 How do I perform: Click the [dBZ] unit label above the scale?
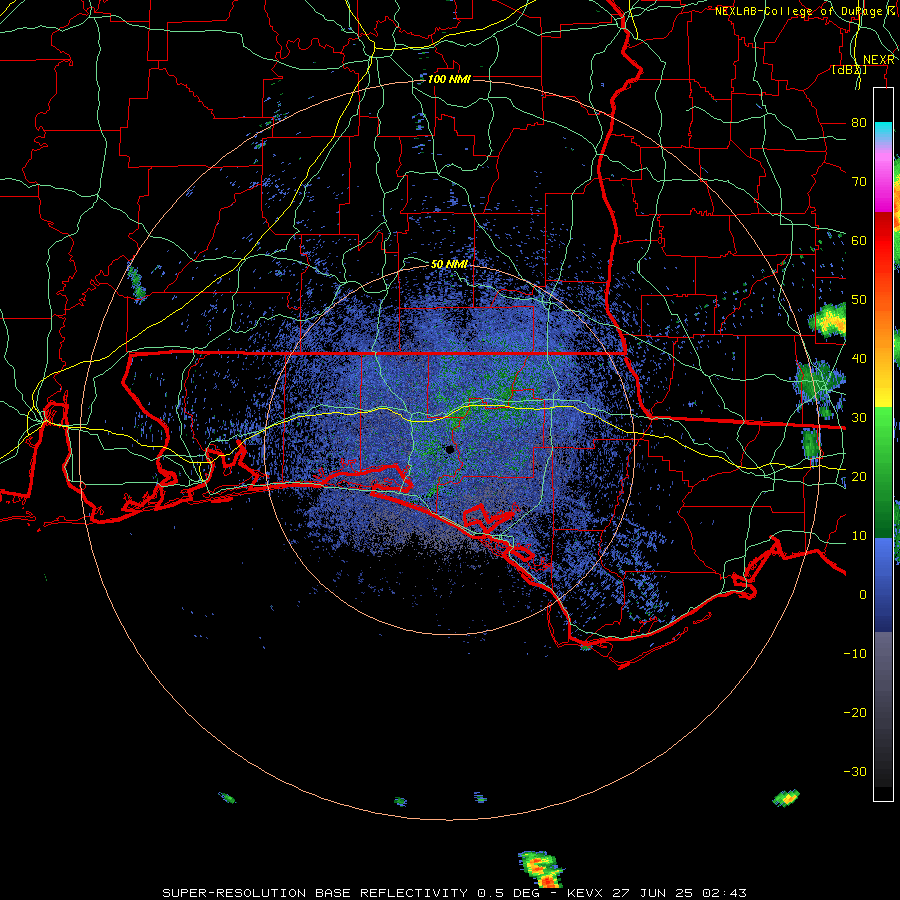[849, 70]
